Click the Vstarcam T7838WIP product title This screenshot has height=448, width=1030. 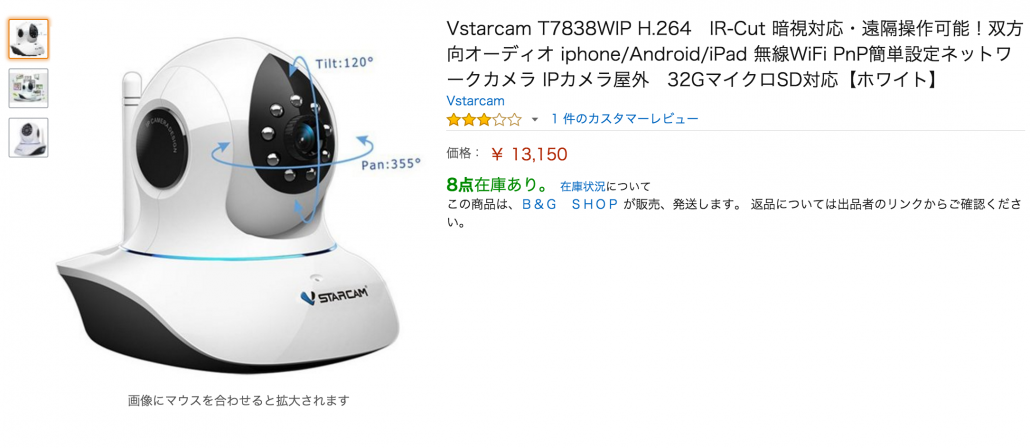[x=734, y=54]
